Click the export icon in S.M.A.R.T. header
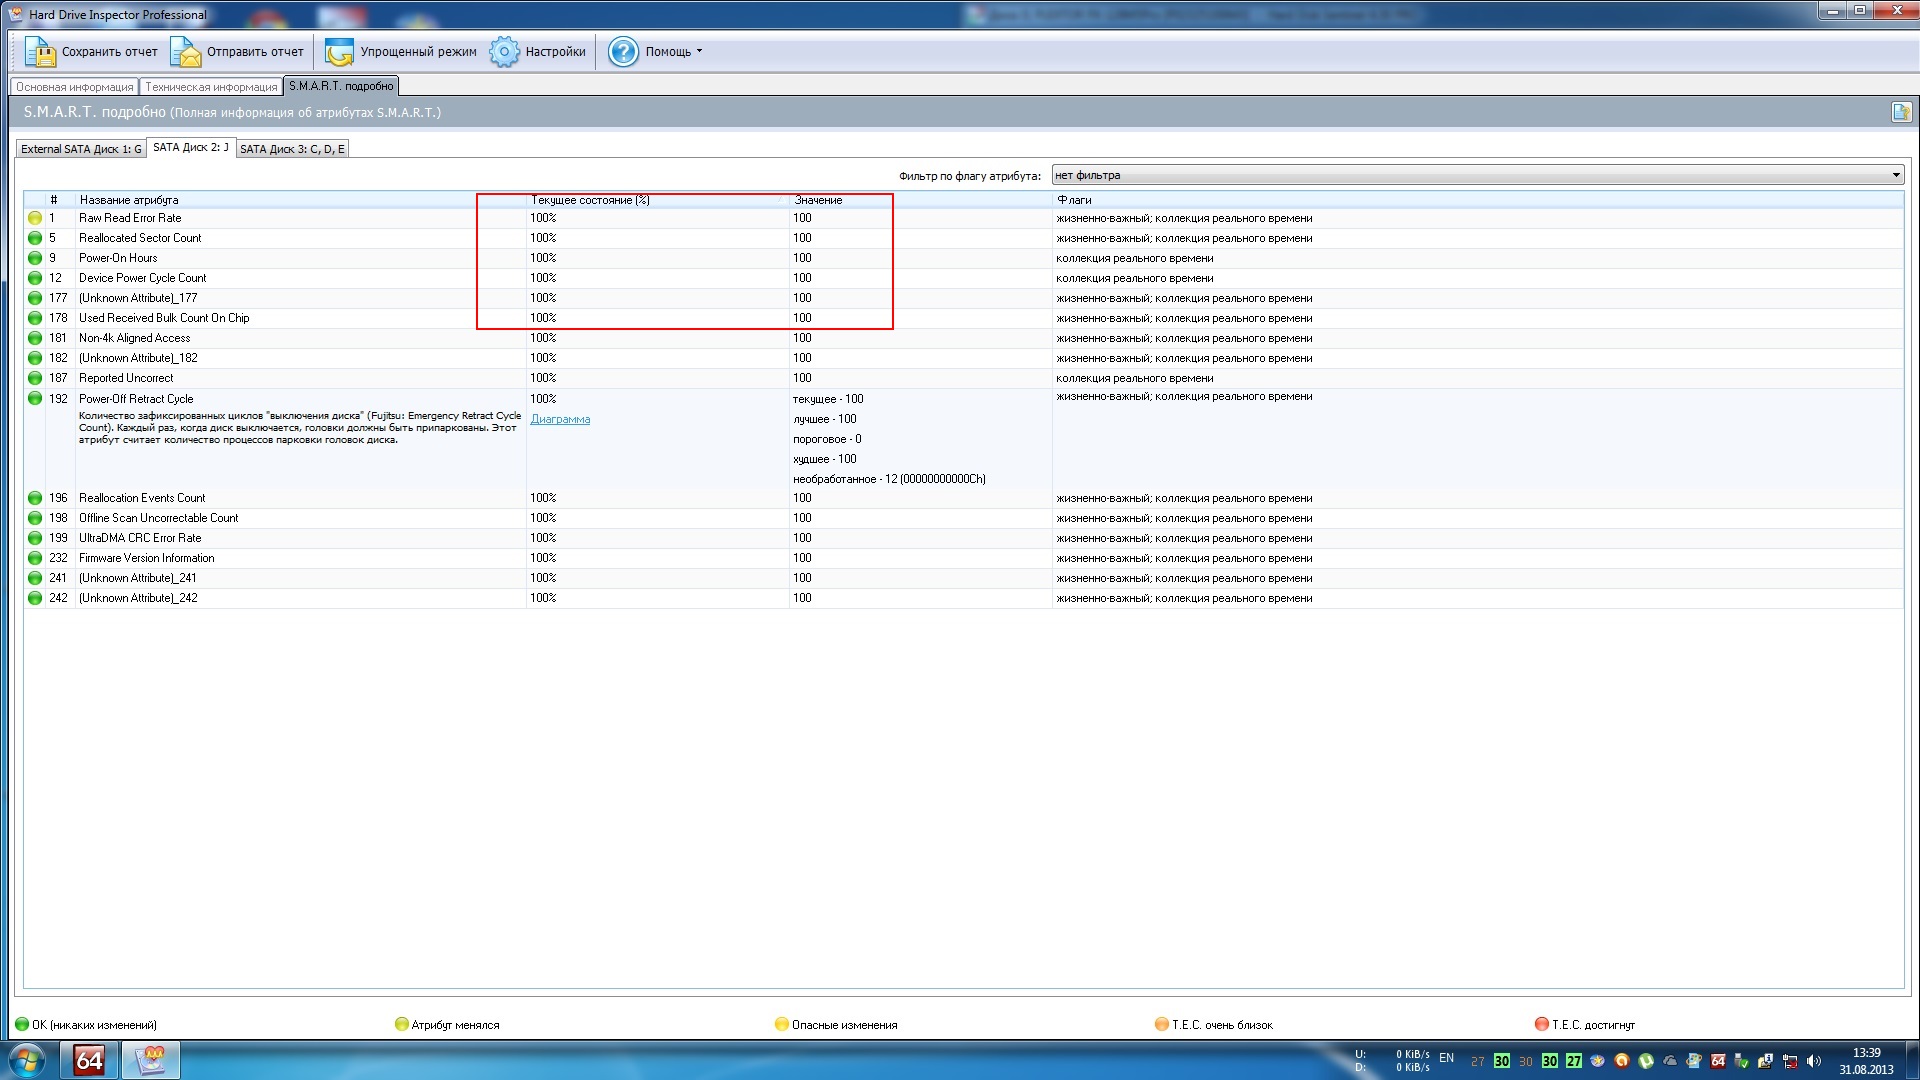Viewport: 1920px width, 1080px height. 1900,112
